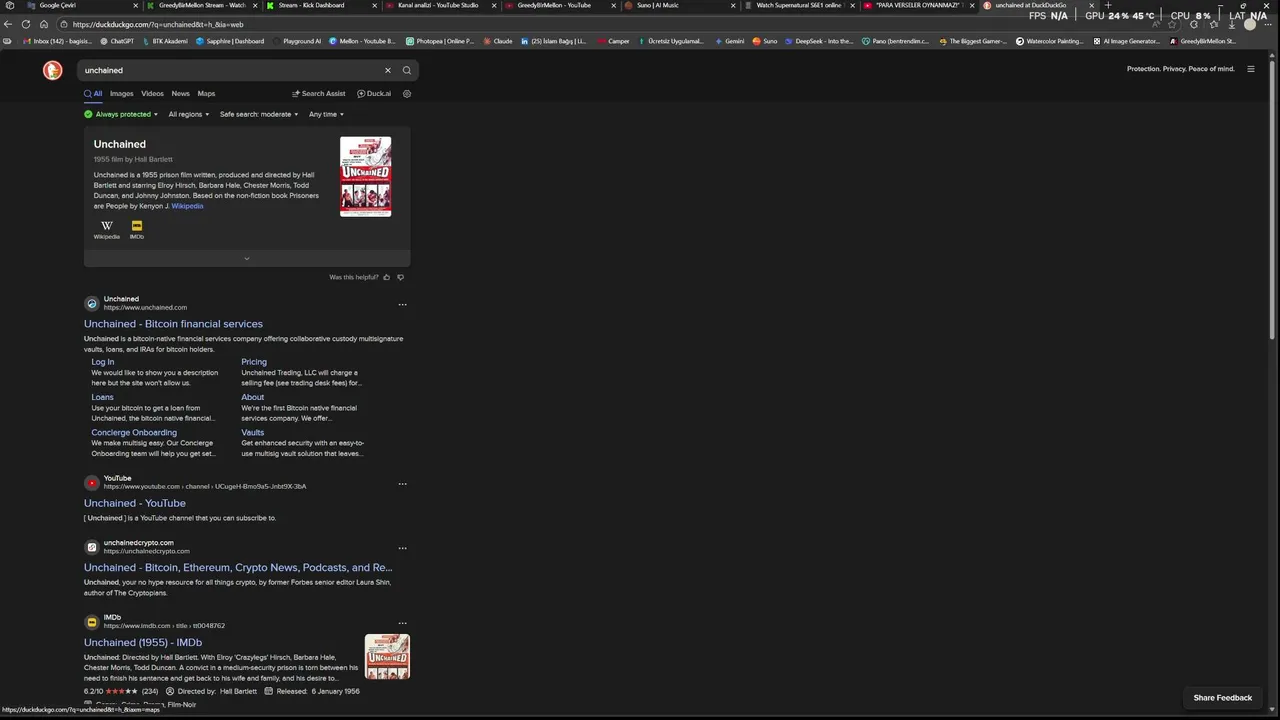This screenshot has width=1280, height=720.
Task: Click Share Feedback button
Action: point(1222,698)
